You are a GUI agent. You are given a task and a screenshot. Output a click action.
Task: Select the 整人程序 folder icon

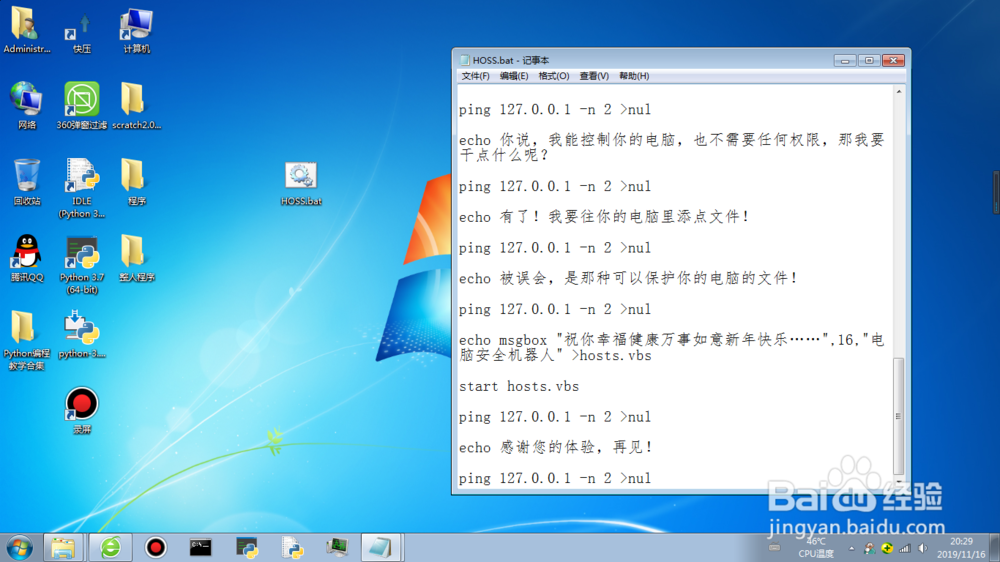[x=136, y=258]
